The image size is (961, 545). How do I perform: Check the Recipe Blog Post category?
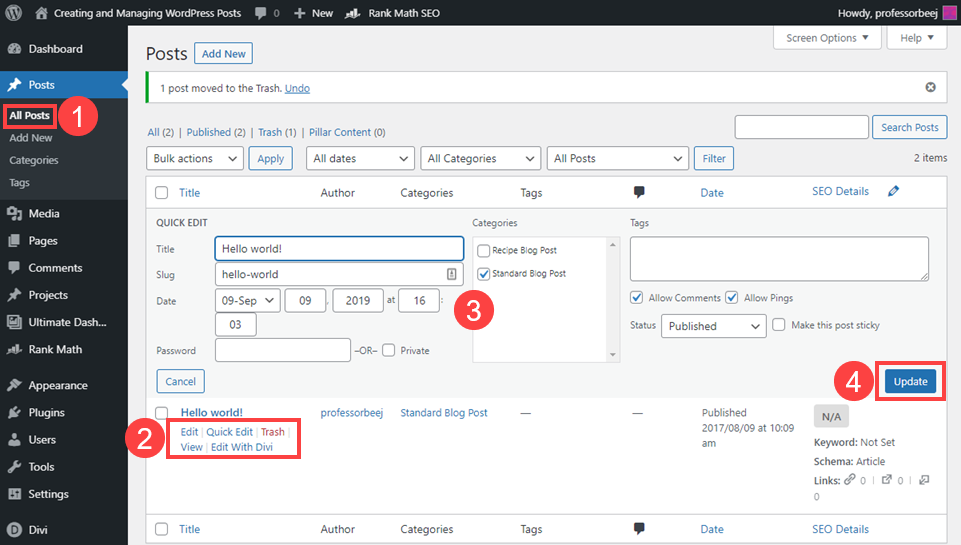point(484,251)
